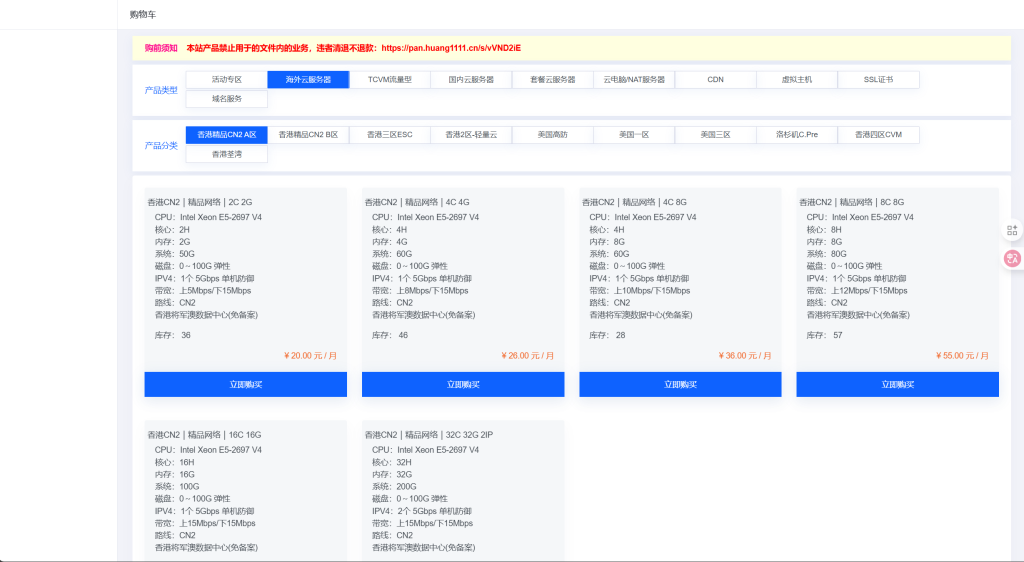This screenshot has width=1024, height=562.
Task: Click the 购前须知 notice label
Action: click(x=161, y=48)
